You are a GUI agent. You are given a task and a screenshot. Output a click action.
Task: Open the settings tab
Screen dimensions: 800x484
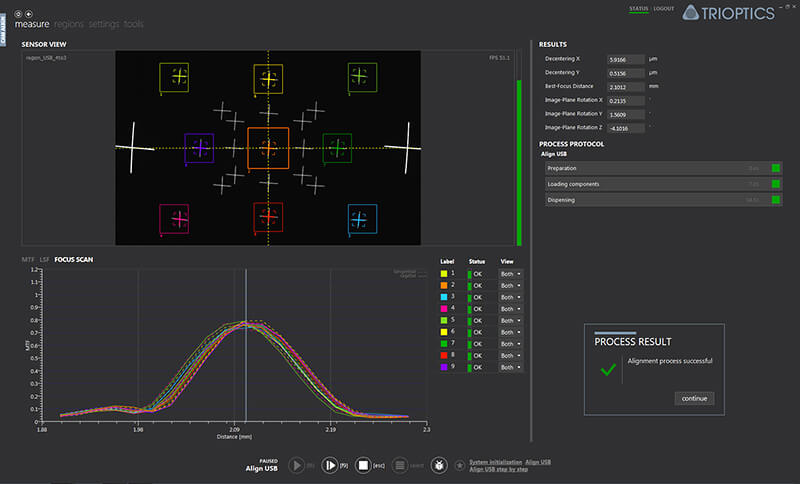point(104,23)
